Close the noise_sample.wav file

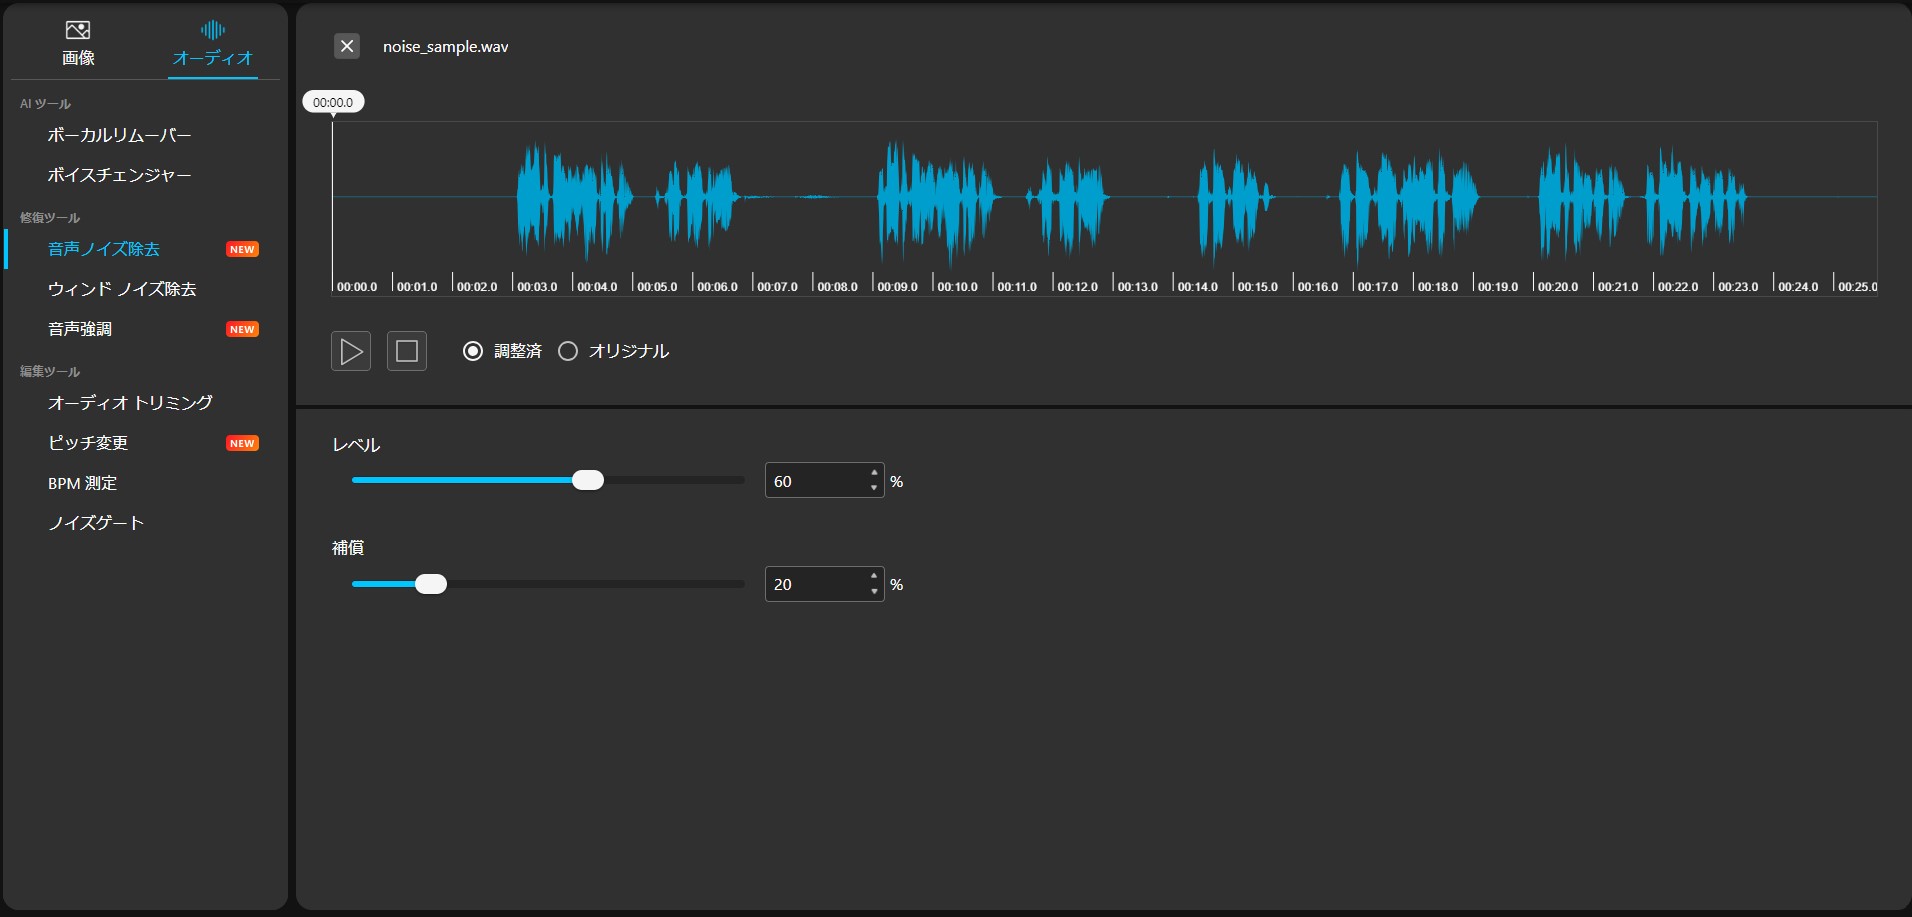coord(347,46)
